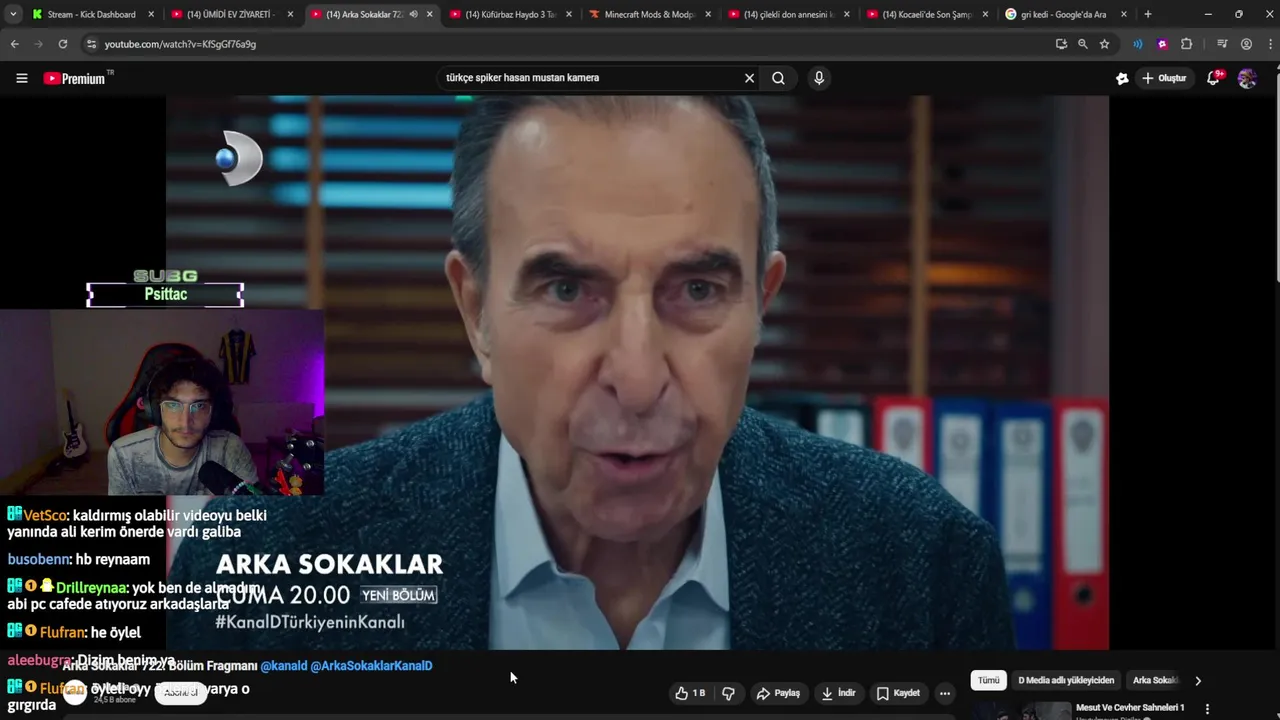Bookmark this page with the star

click(x=1105, y=44)
